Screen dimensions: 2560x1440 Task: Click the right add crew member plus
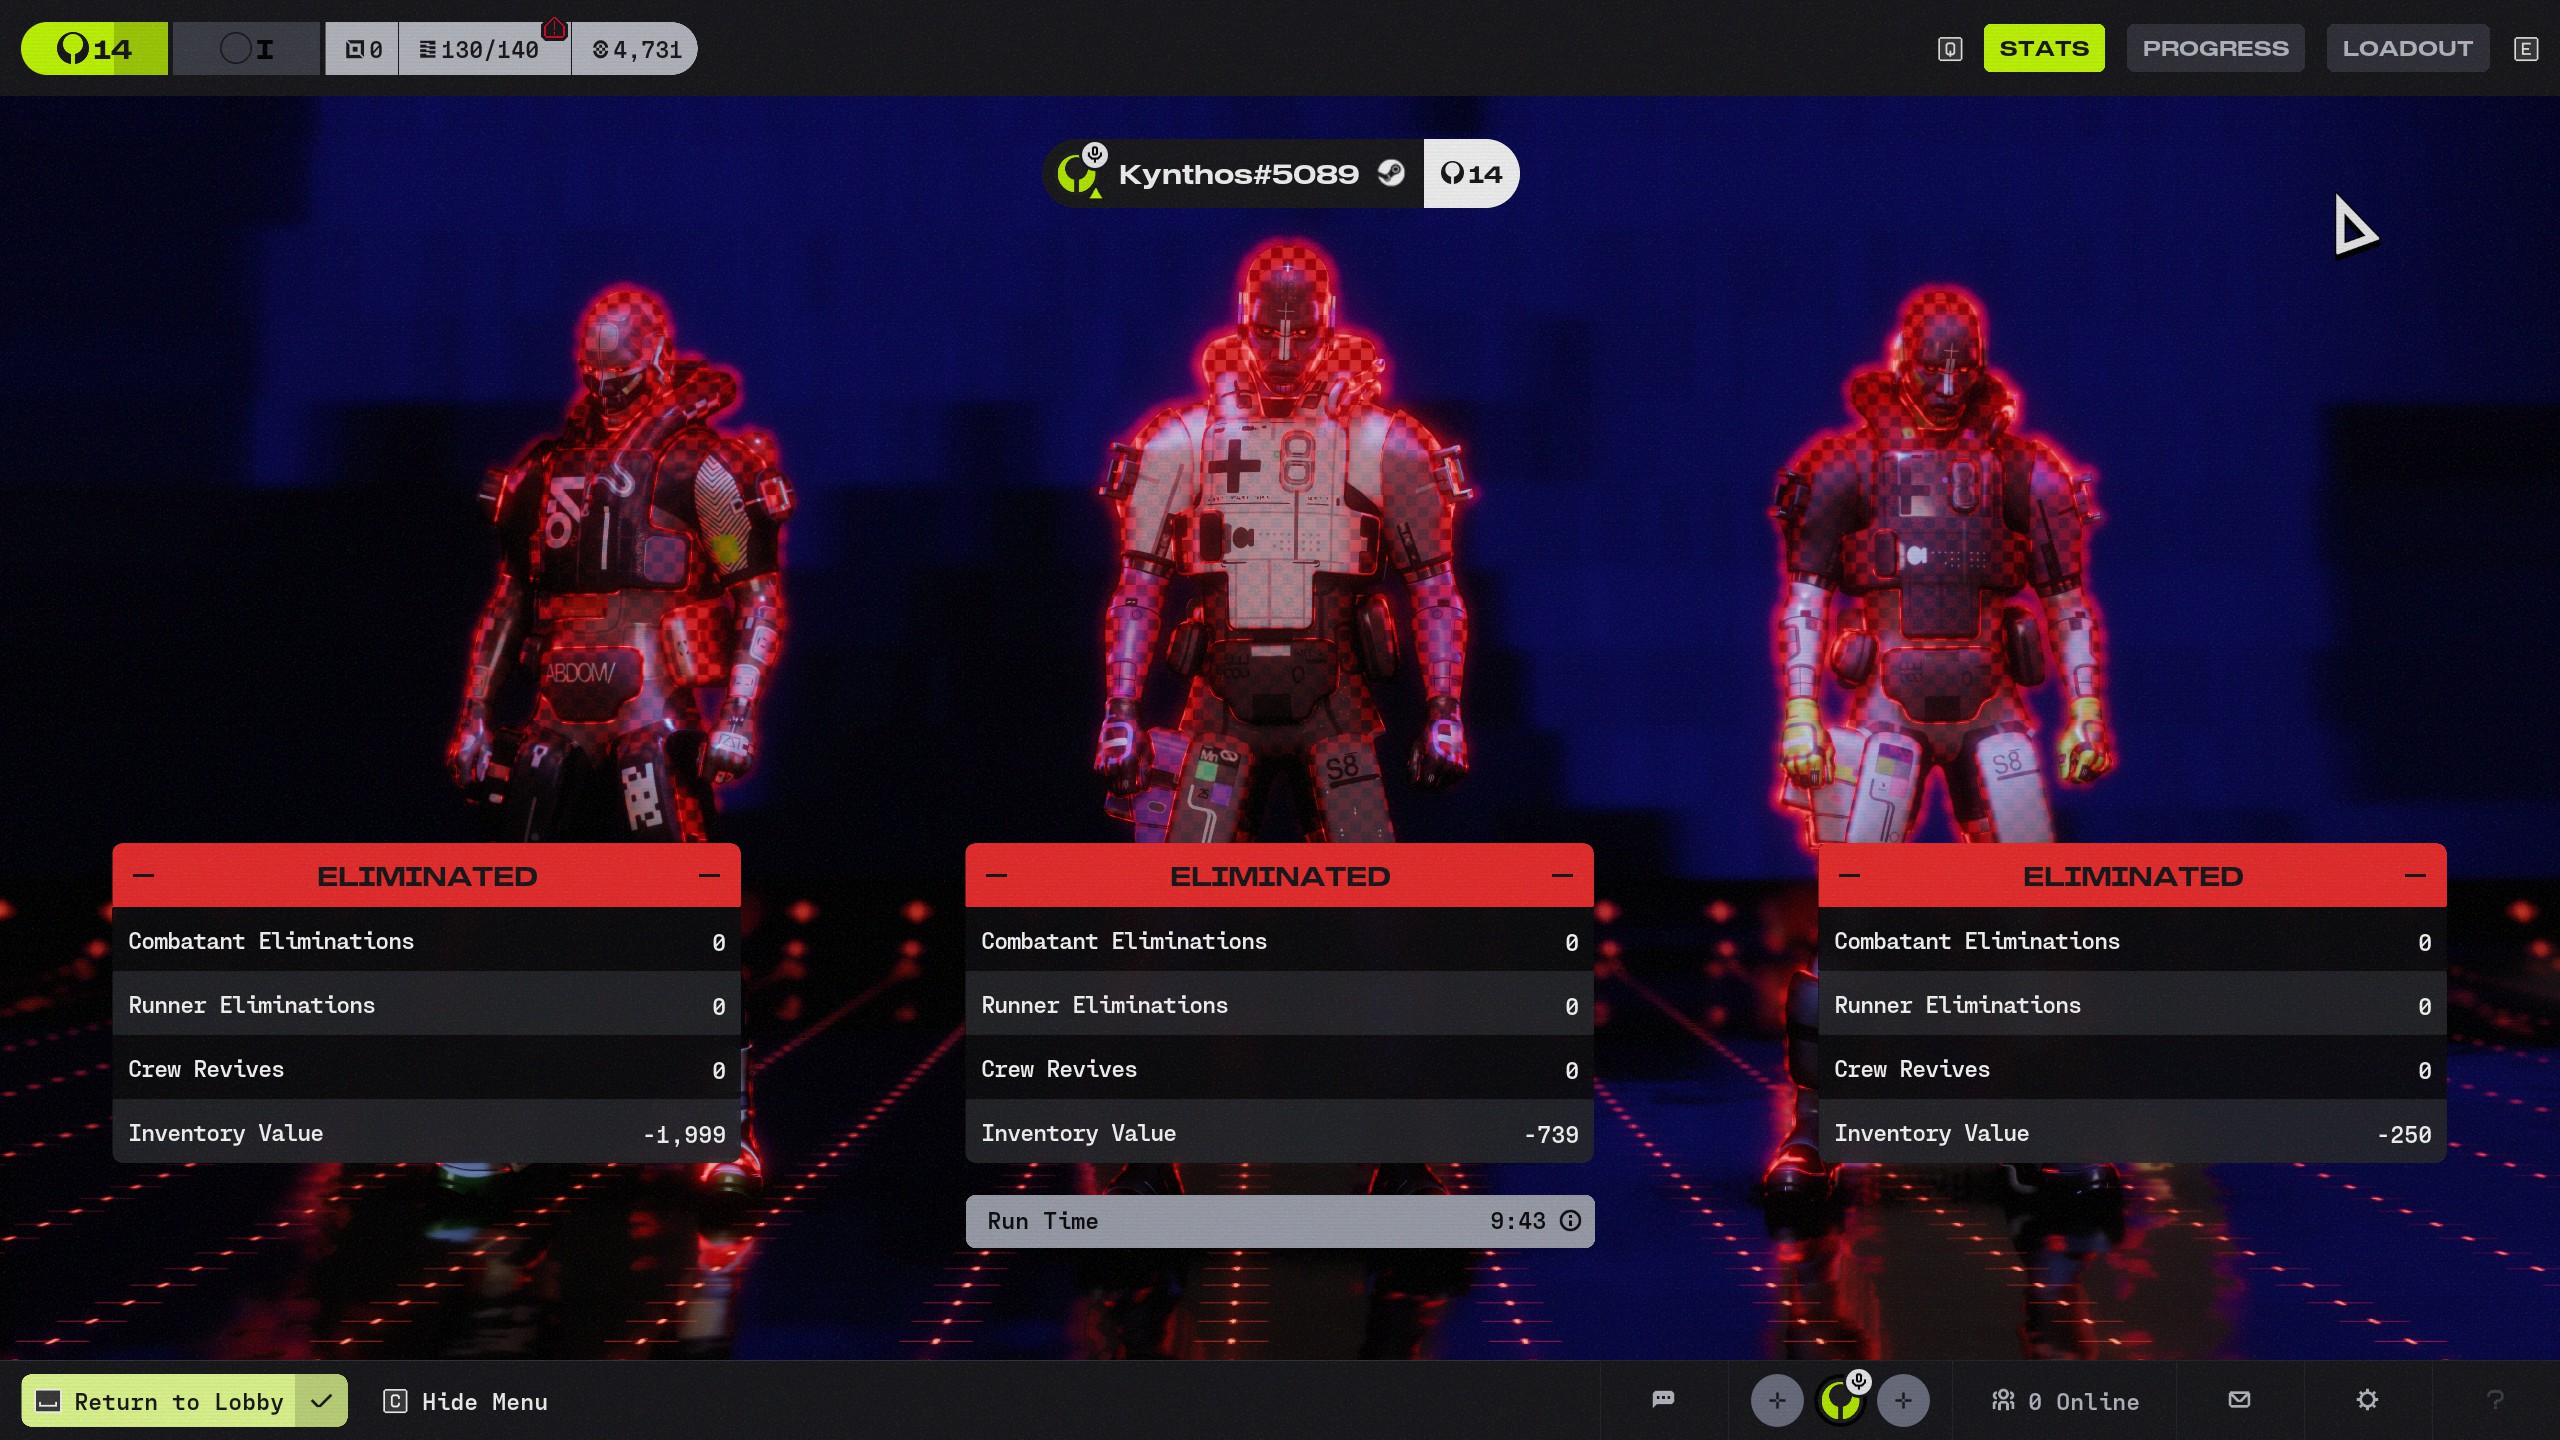pyautogui.click(x=1903, y=1400)
